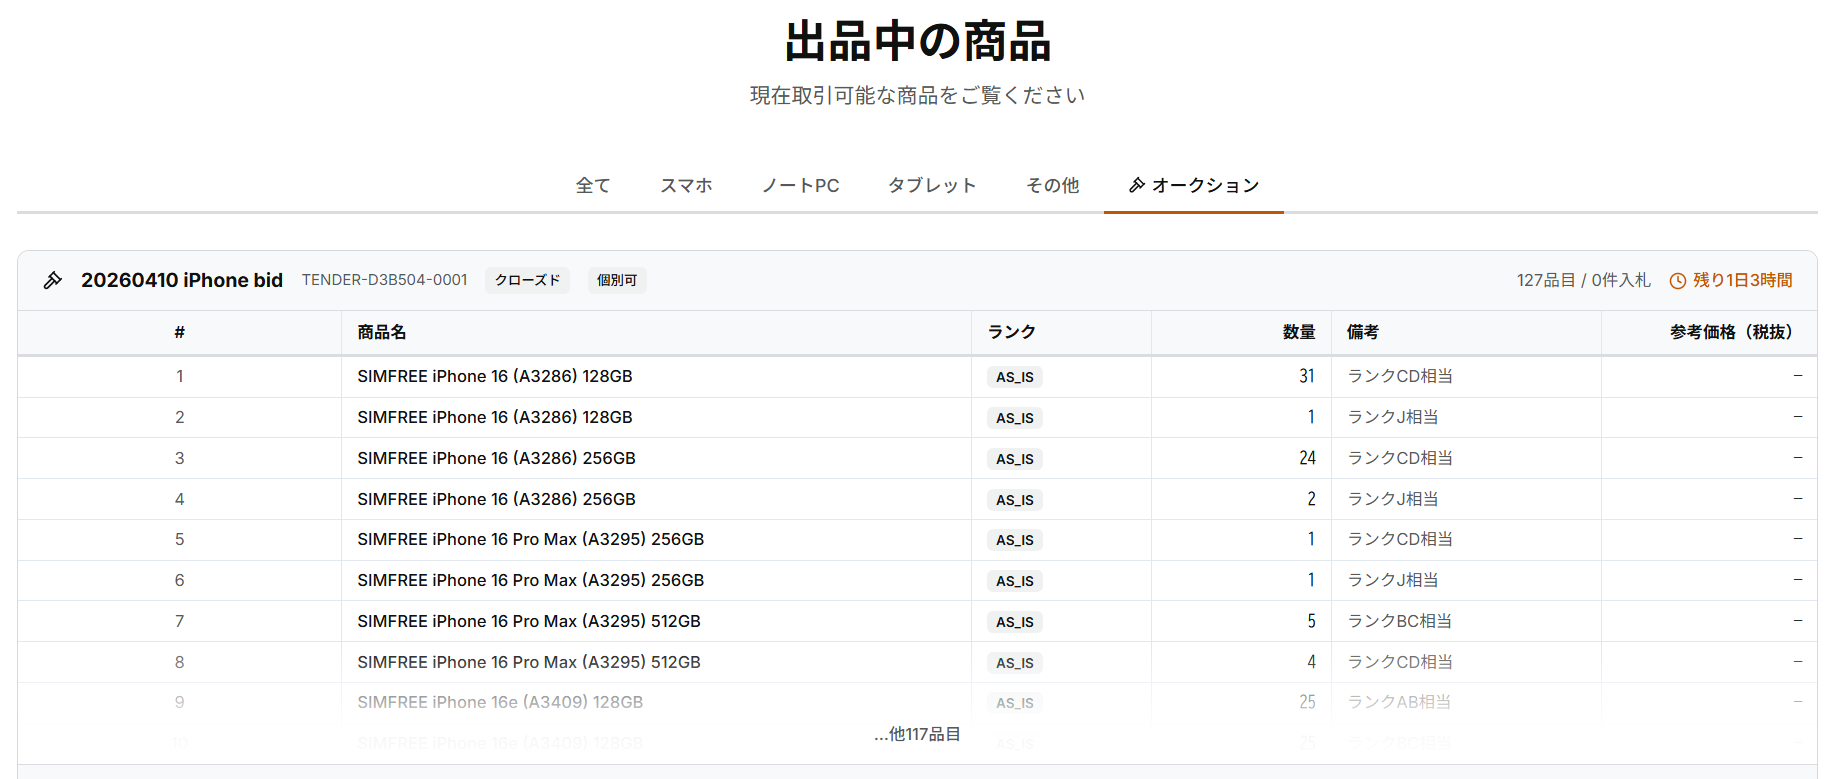Select the ノートPC tab
Image resolution: width=1835 pixels, height=779 pixels.
(x=800, y=185)
